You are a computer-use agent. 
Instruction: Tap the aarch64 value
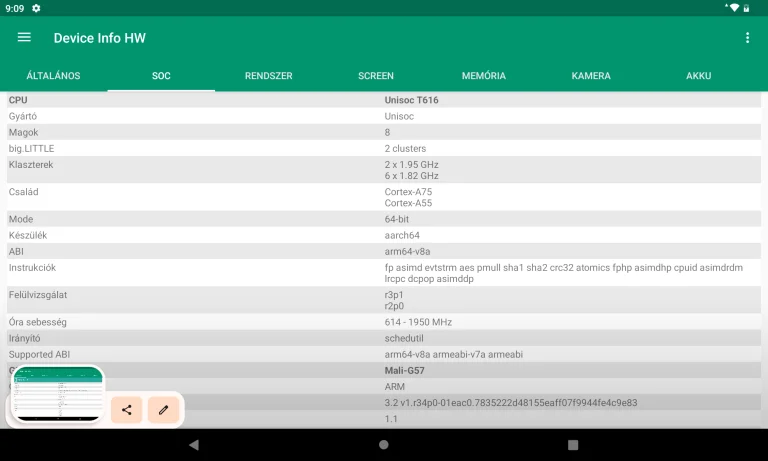(x=402, y=235)
